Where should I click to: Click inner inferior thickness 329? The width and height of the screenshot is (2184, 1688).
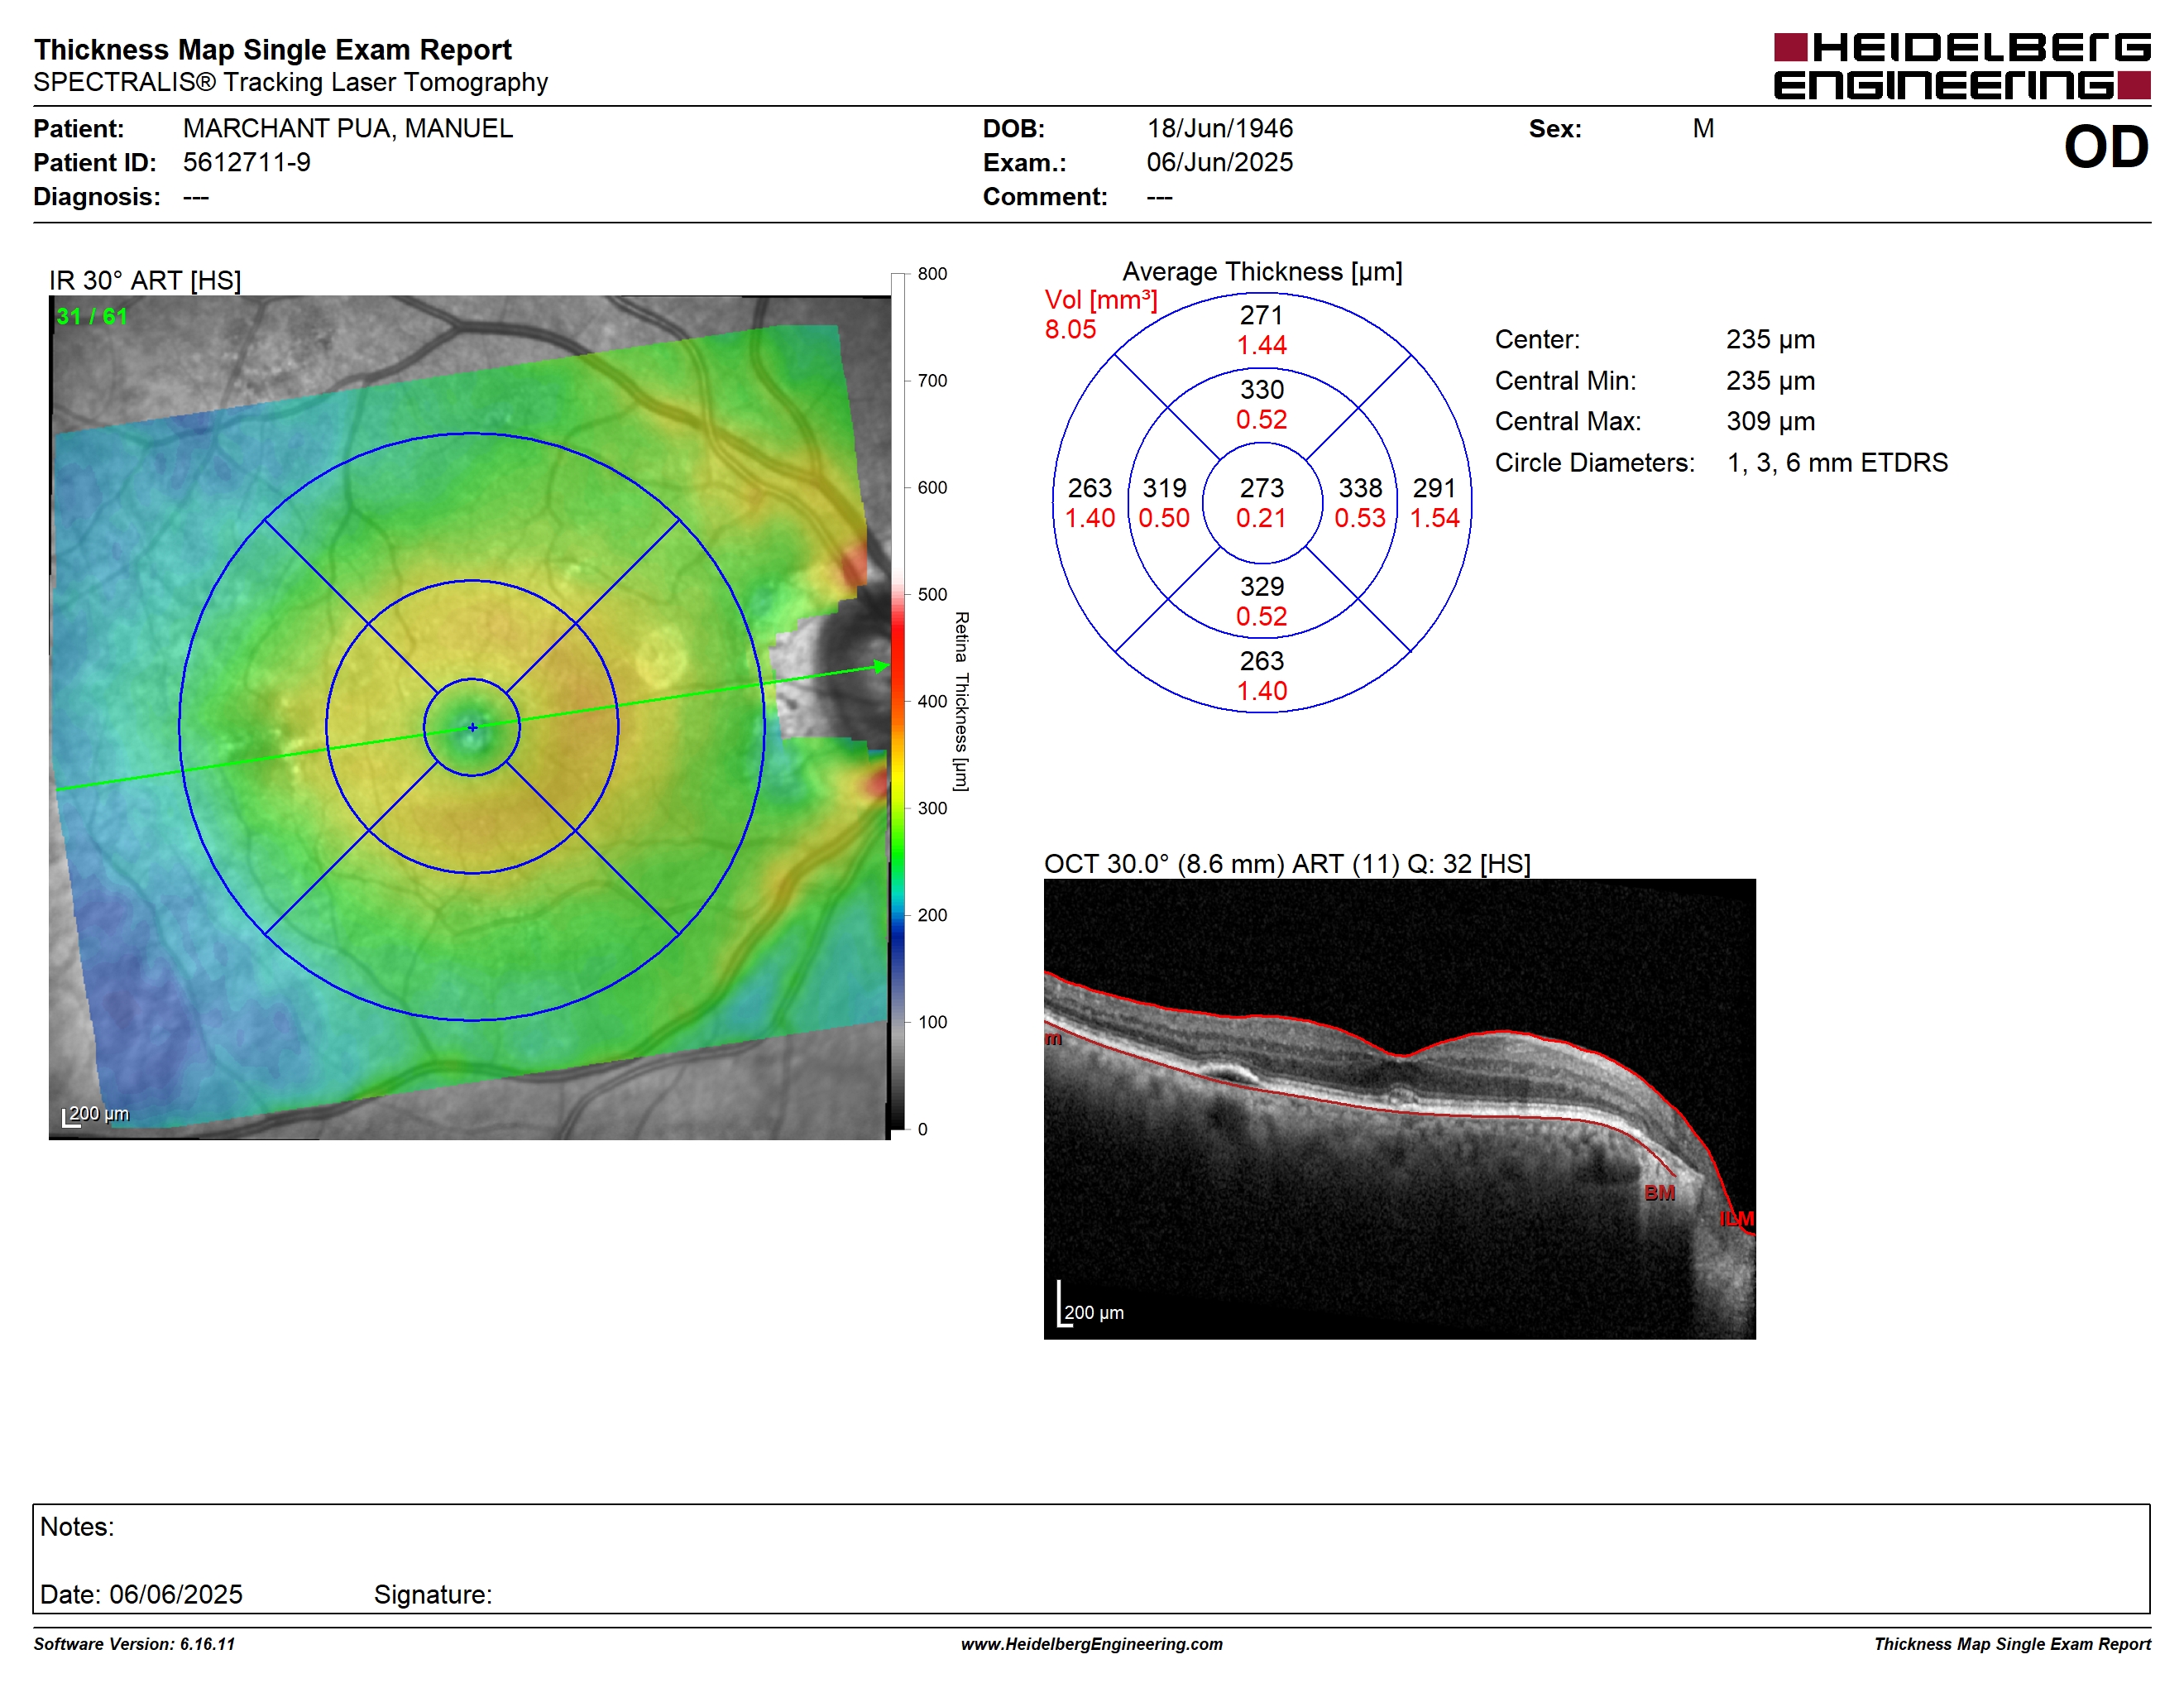point(1261,586)
